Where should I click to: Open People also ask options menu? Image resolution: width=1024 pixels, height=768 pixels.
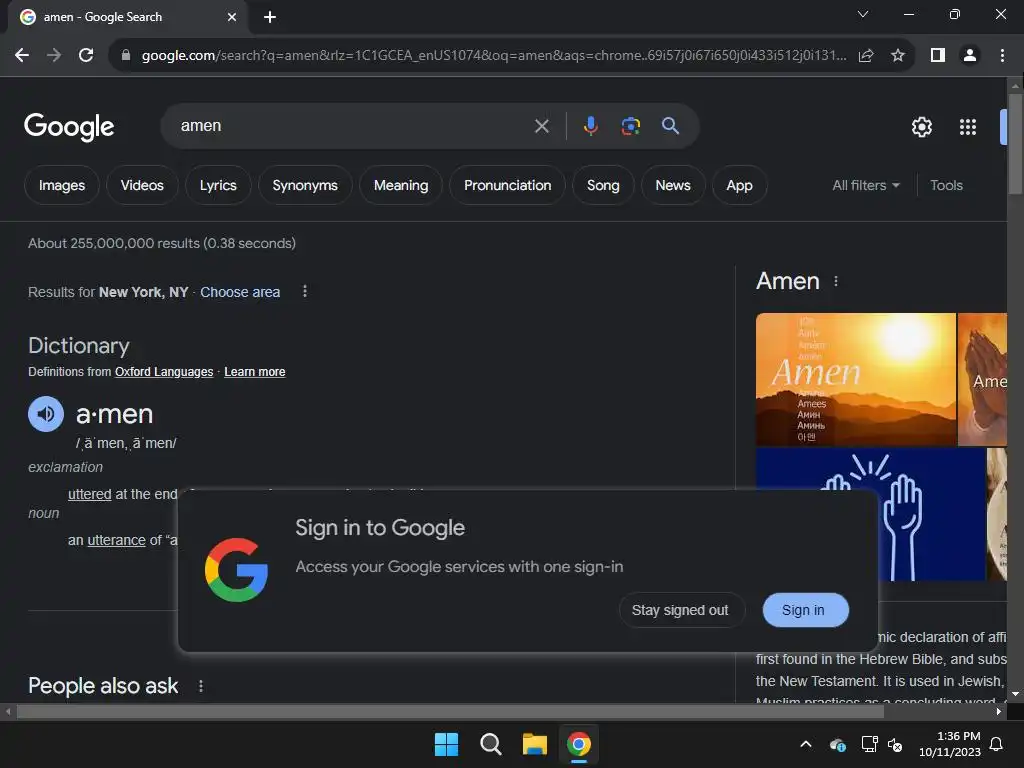pyautogui.click(x=201, y=686)
